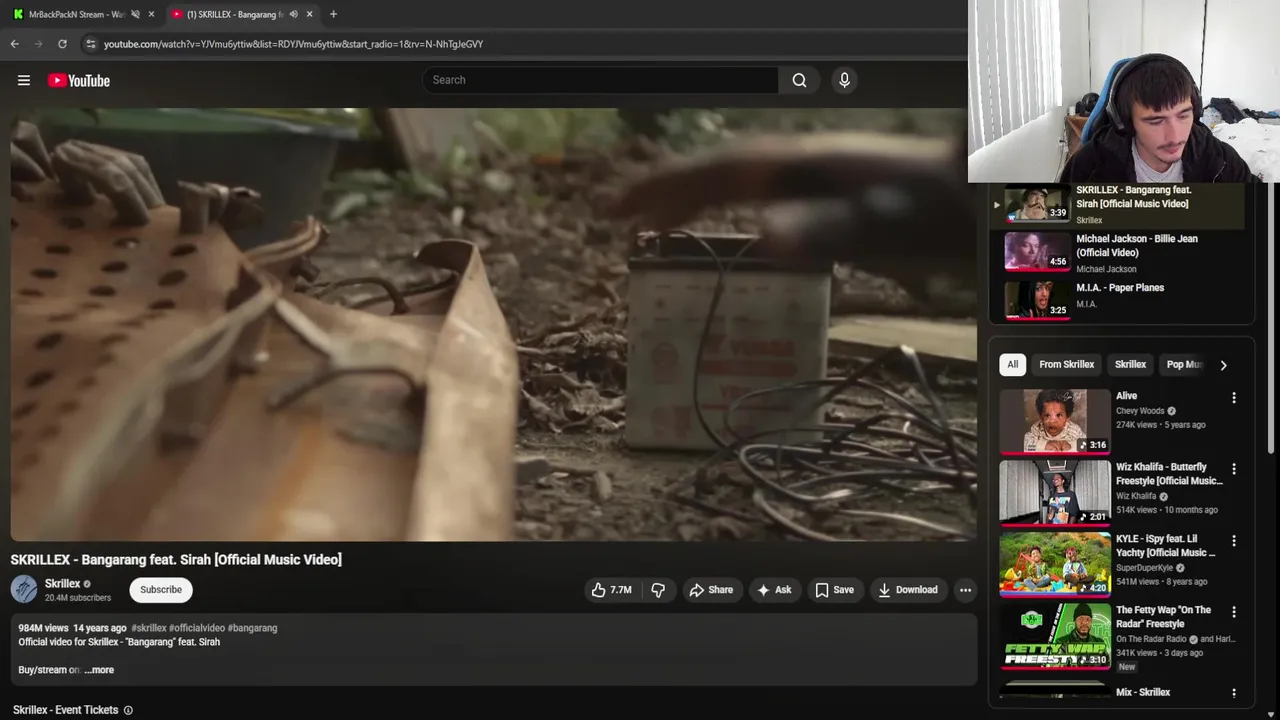Click the #skrillex hashtag
The width and height of the screenshot is (1280, 720).
point(149,628)
